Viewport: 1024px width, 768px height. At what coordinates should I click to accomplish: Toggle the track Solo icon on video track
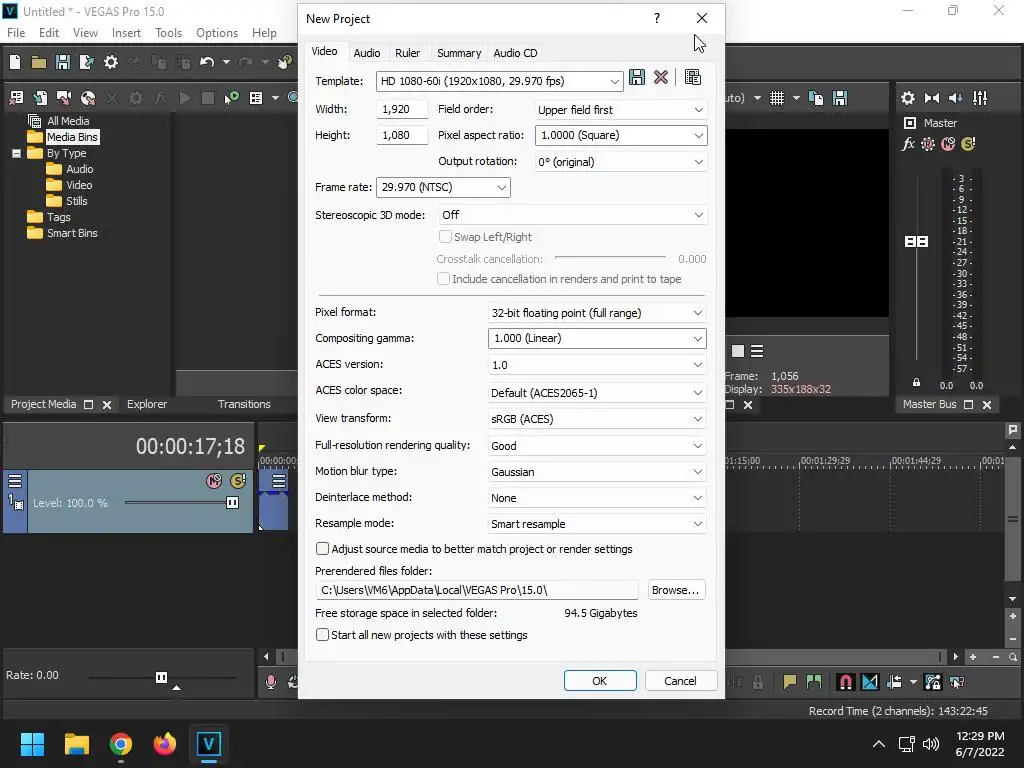tap(238, 481)
